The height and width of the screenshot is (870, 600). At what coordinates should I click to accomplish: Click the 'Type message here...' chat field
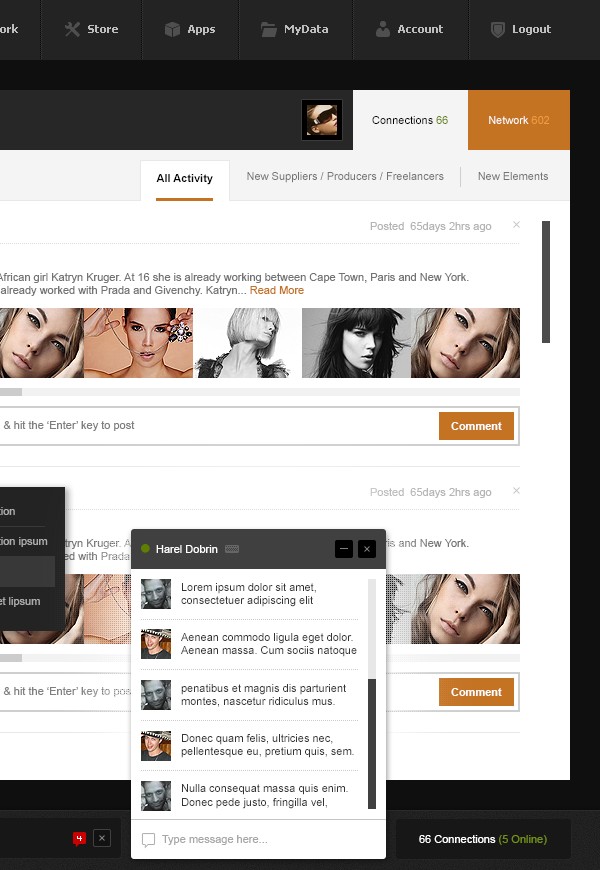[259, 839]
